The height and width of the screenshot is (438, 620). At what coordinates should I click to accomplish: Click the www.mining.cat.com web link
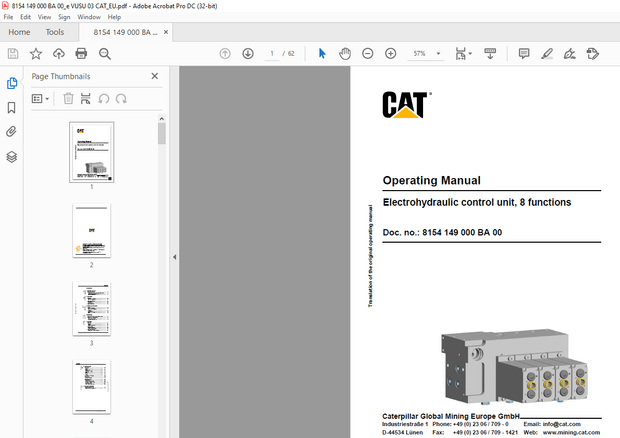(x=571, y=432)
